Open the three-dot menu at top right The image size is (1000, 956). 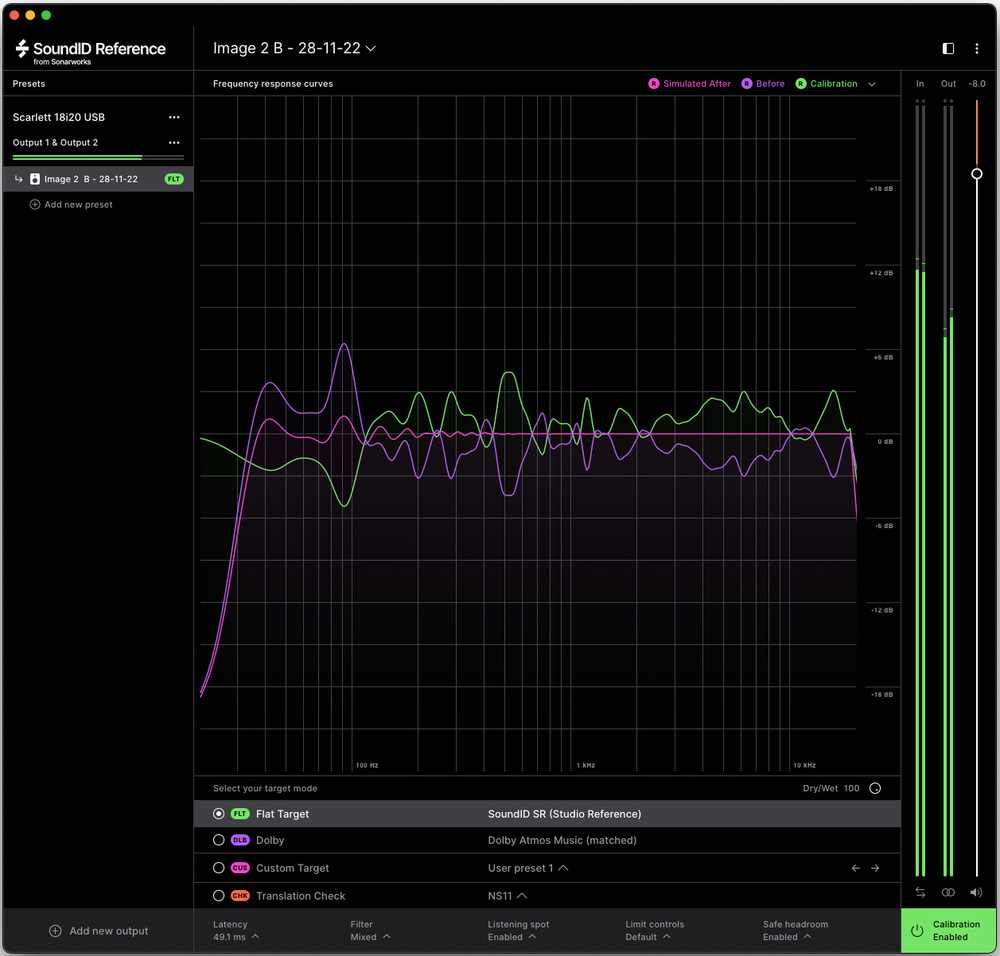coord(977,48)
